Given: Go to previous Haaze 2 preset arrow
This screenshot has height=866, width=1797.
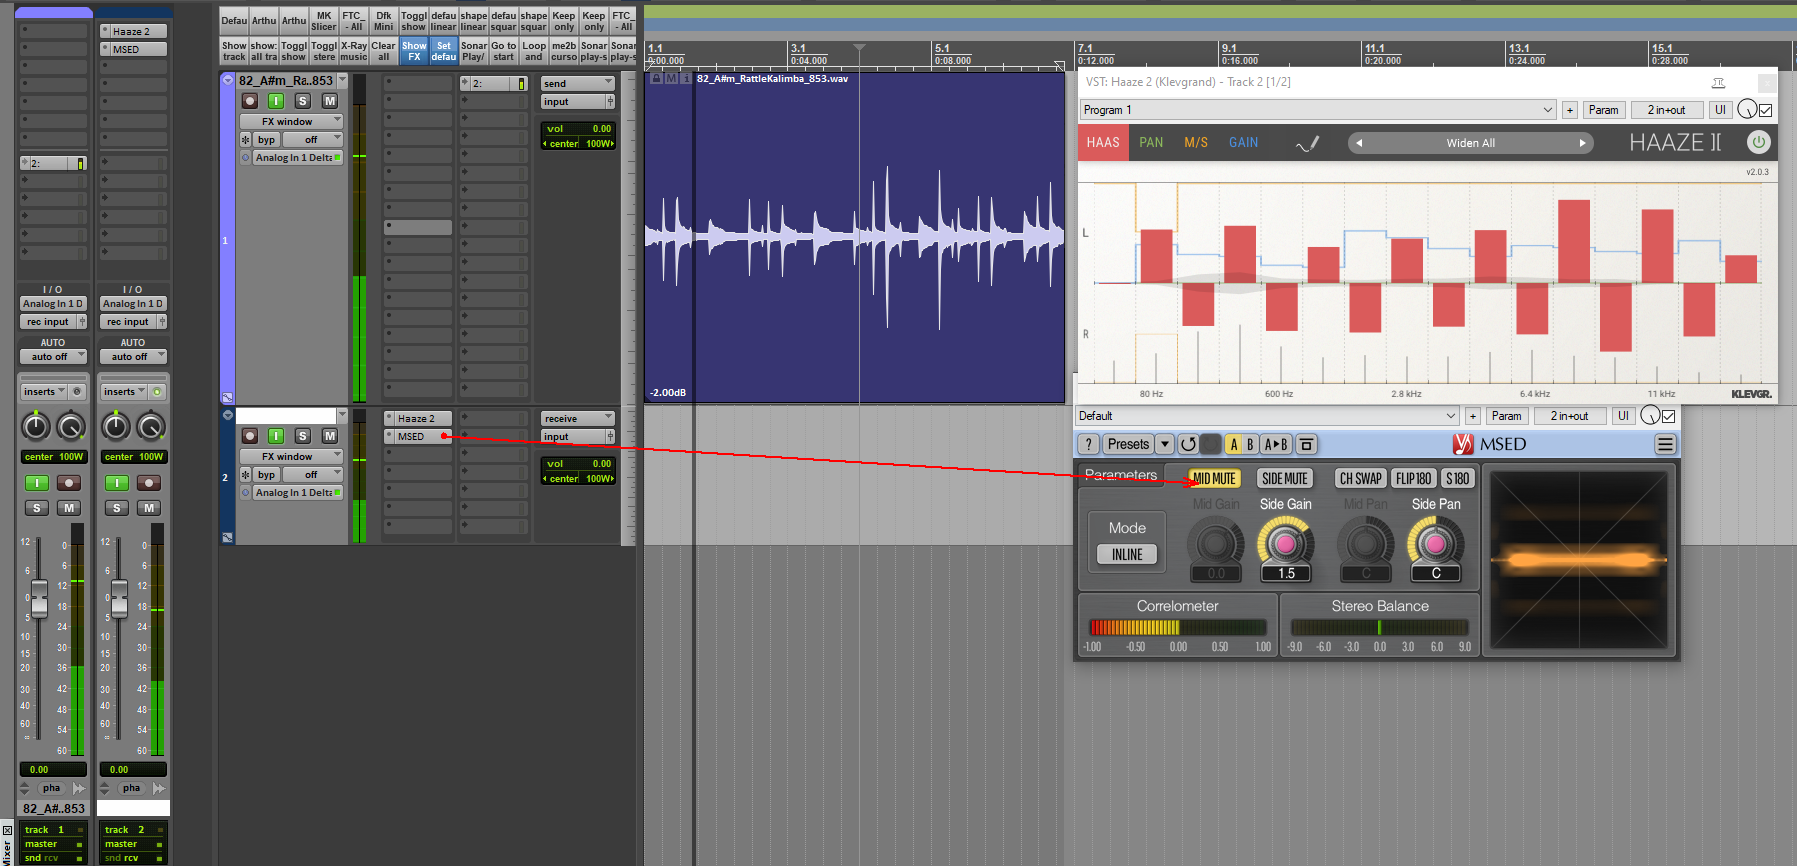Looking at the screenshot, I should (1358, 143).
